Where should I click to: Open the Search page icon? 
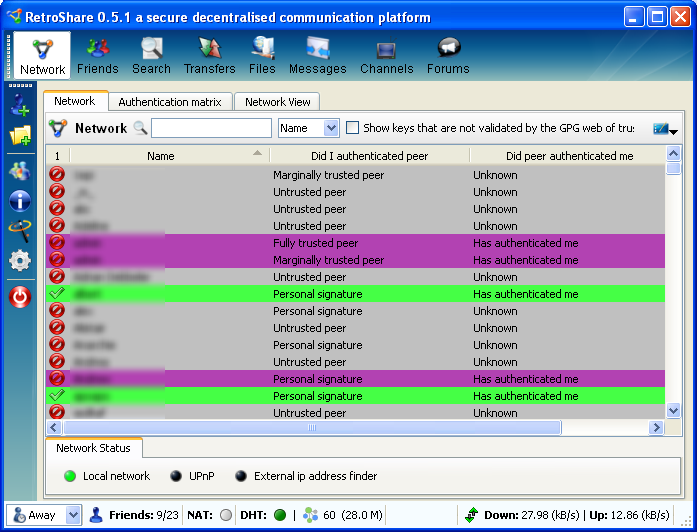coord(151,55)
